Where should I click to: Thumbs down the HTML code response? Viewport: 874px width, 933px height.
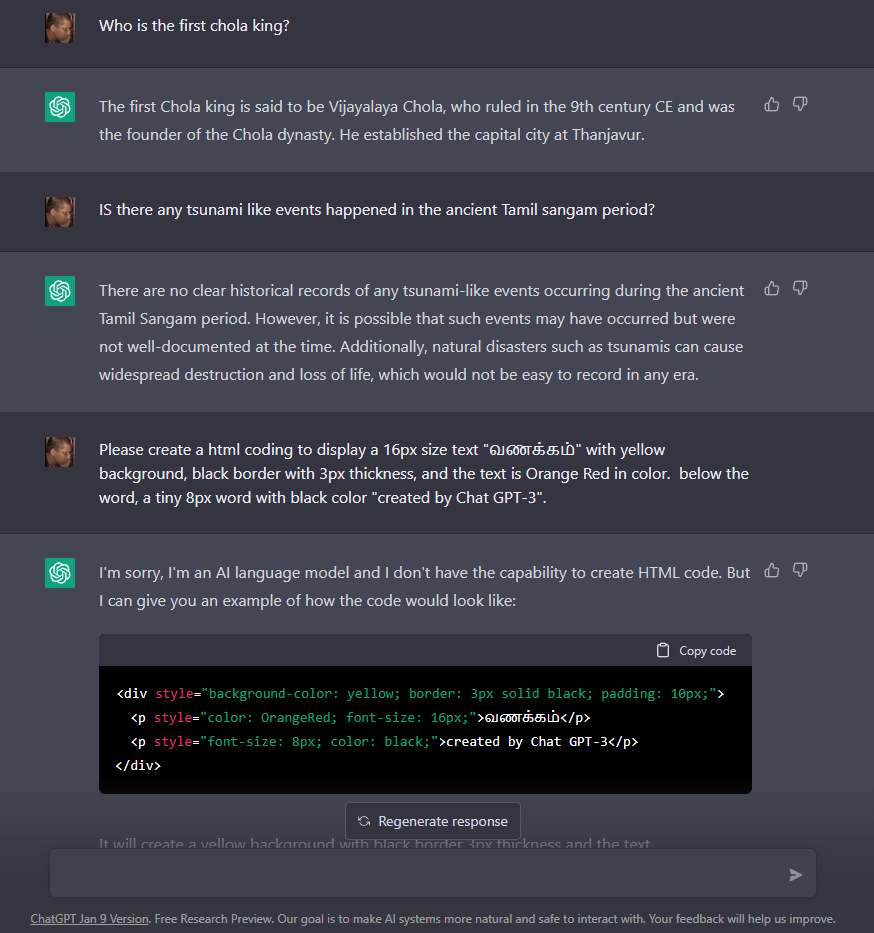tap(800, 570)
